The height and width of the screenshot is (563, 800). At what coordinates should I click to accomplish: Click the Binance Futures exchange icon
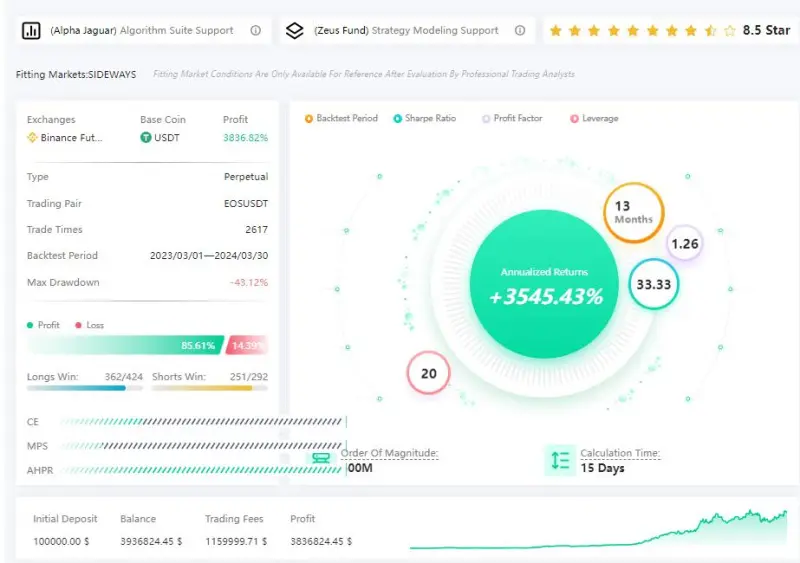[x=32, y=138]
